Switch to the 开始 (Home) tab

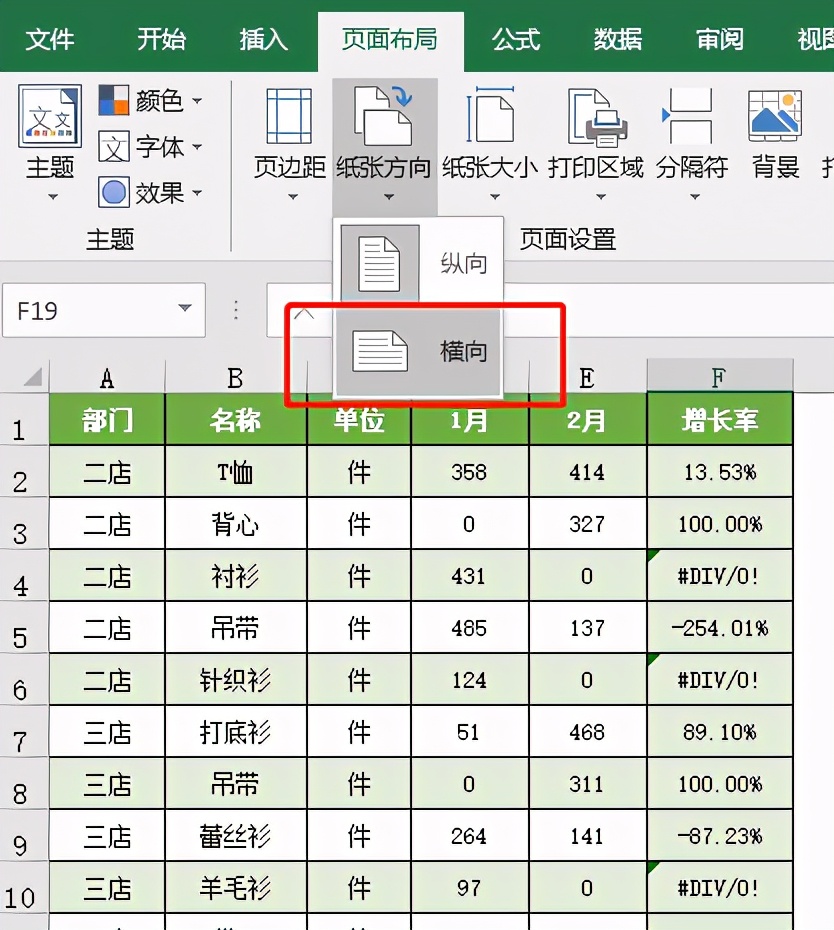160,40
